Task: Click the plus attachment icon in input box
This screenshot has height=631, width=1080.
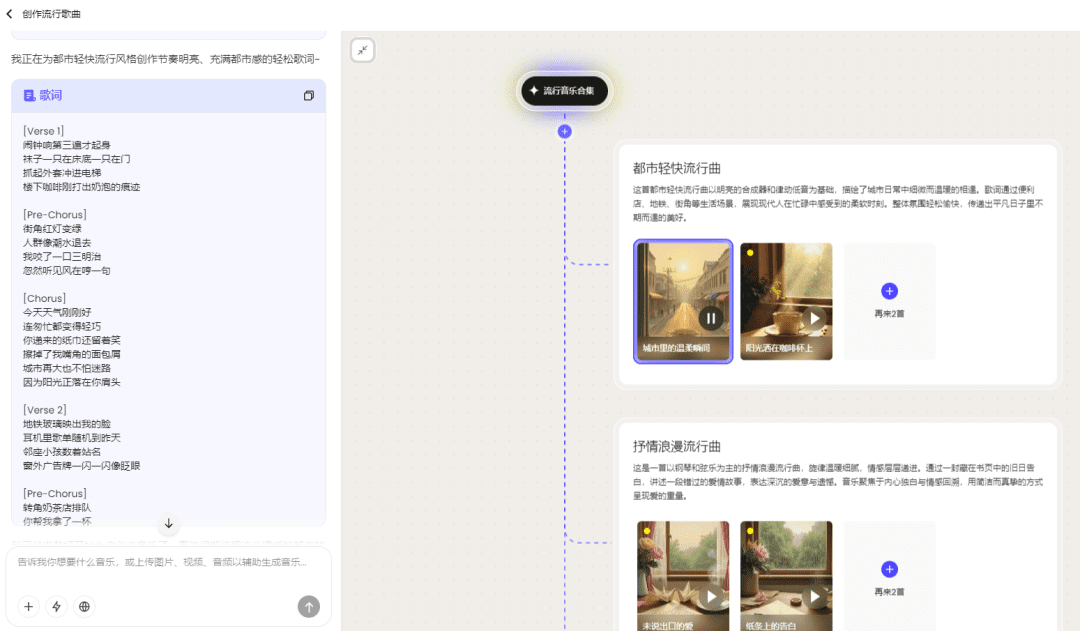Action: click(x=29, y=606)
